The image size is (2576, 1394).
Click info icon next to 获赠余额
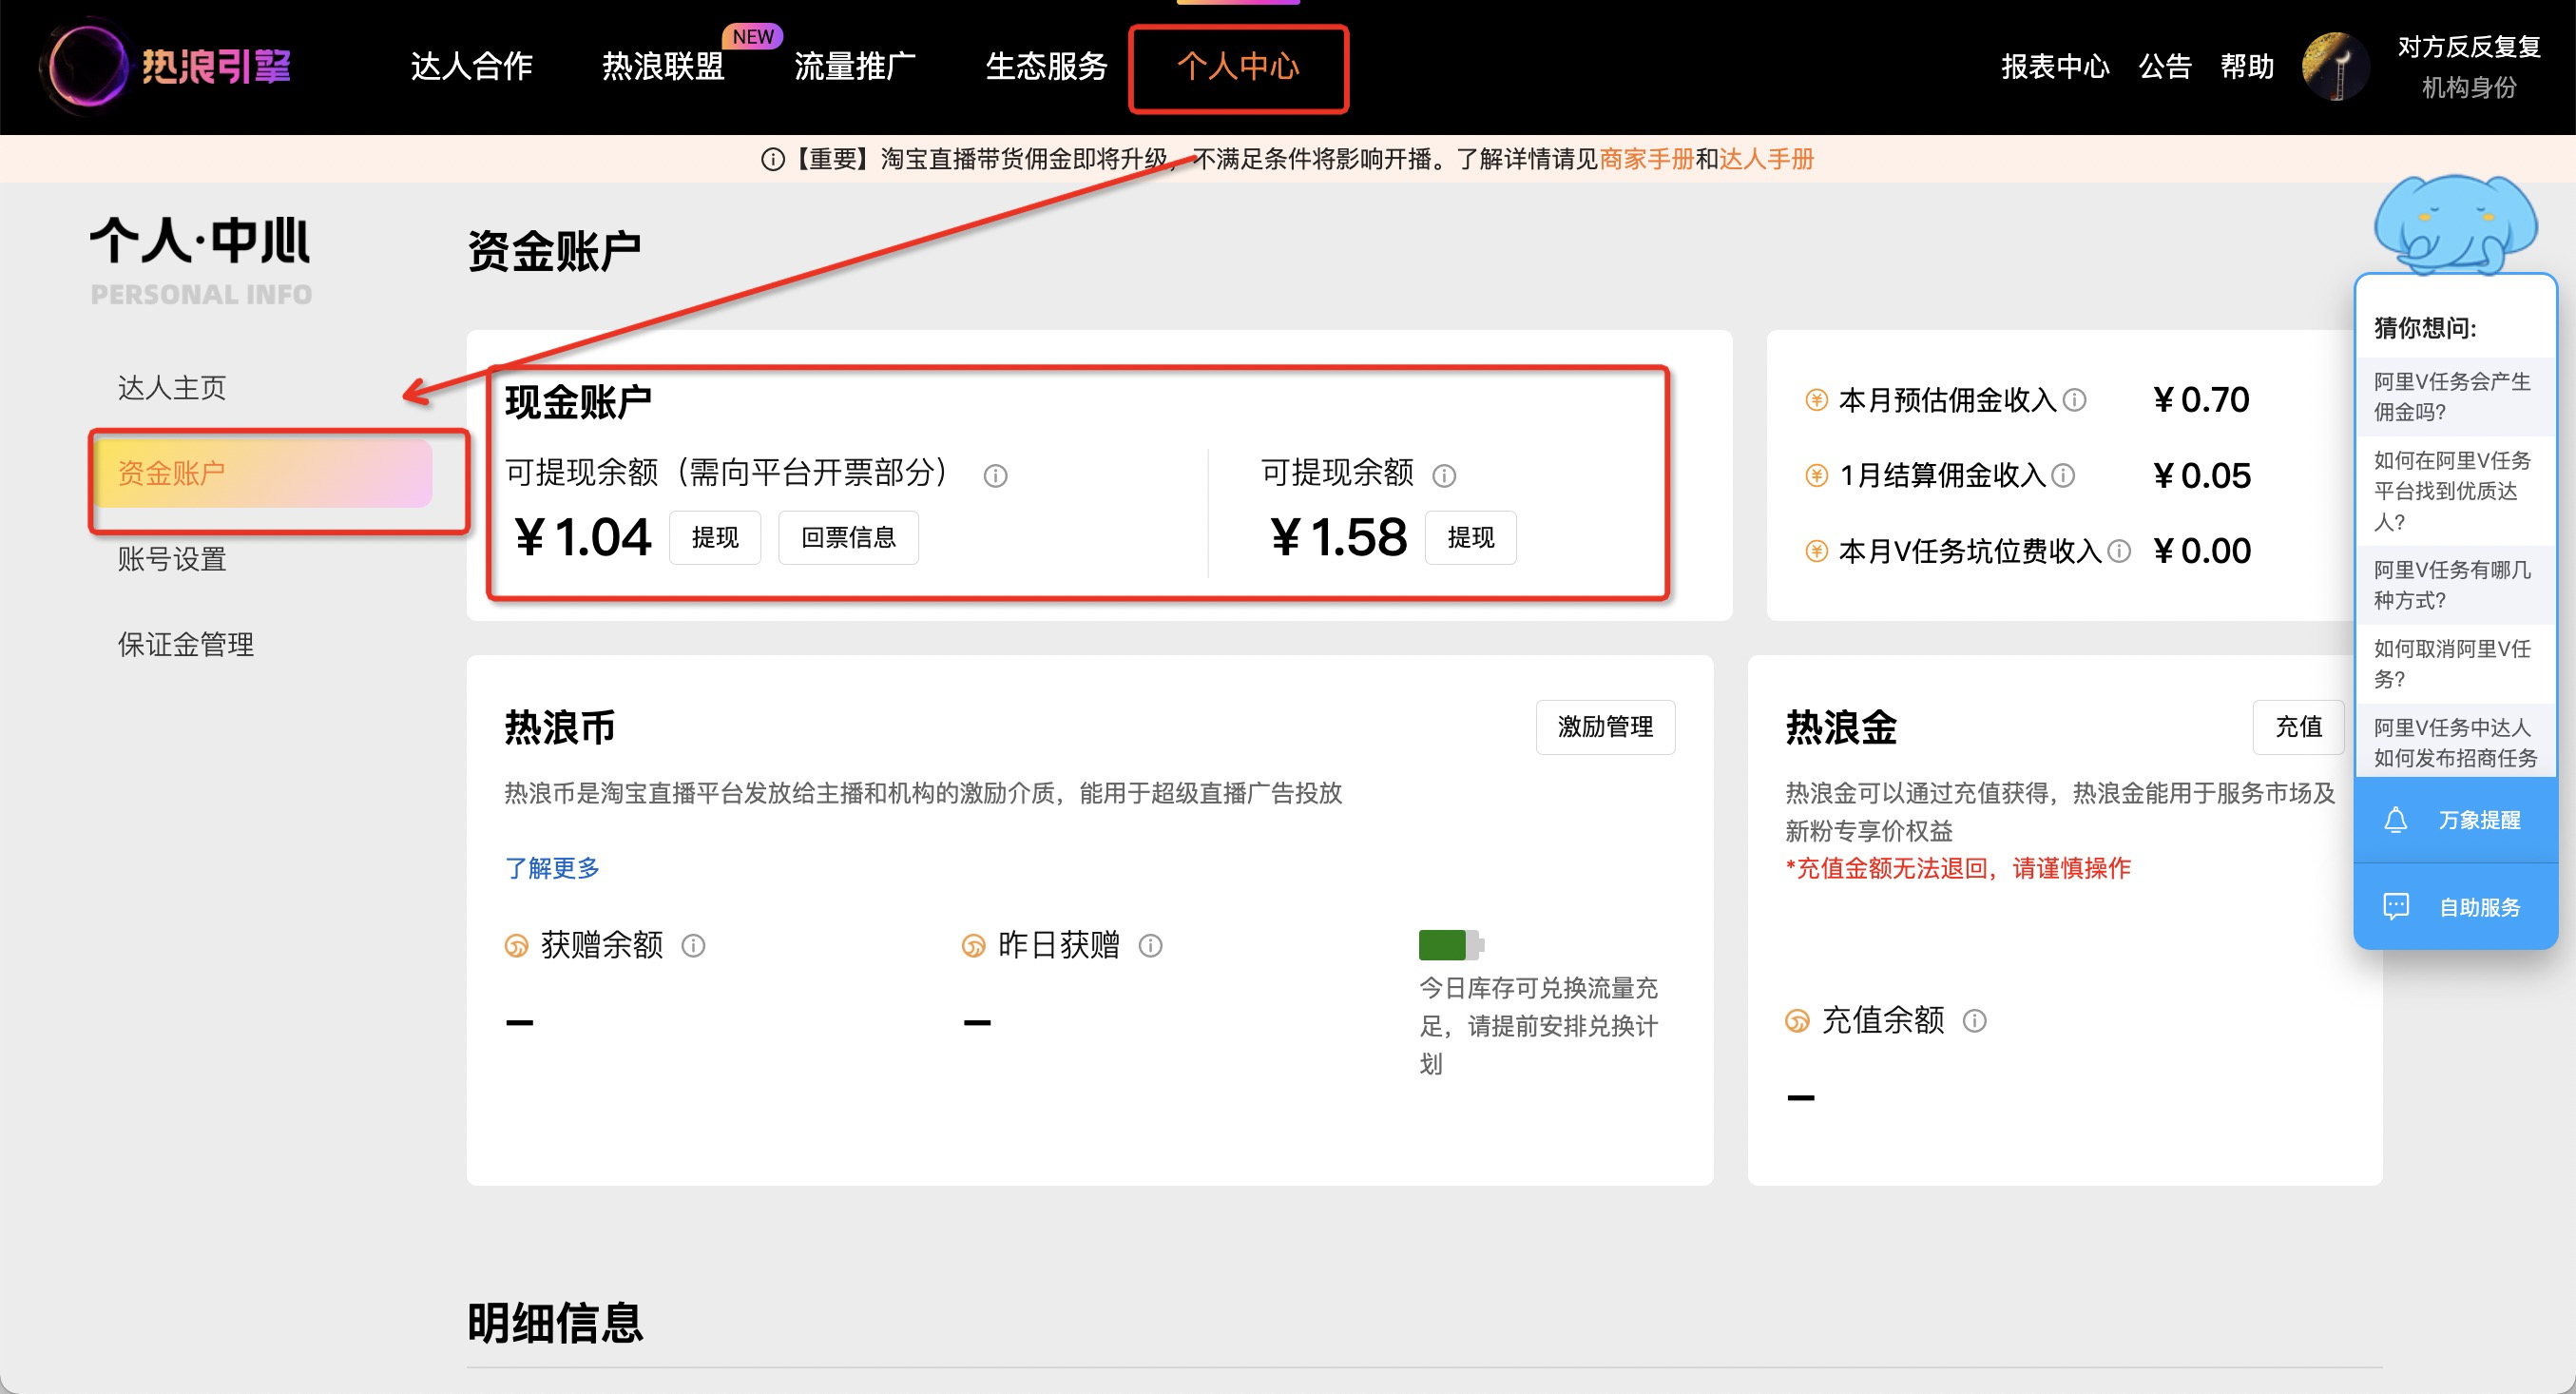[693, 945]
